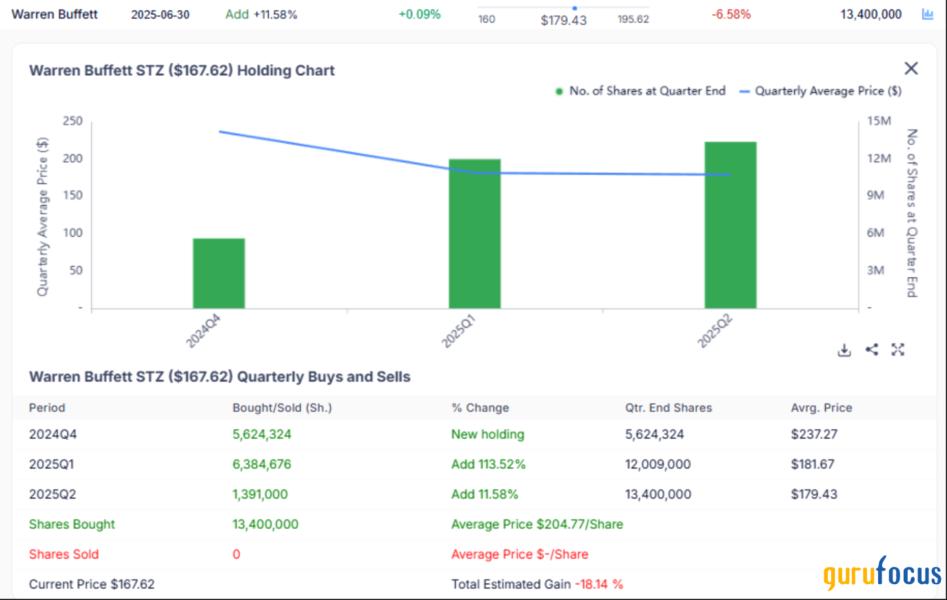Image resolution: width=947 pixels, height=600 pixels.
Task: Click the 2025-06-30 date in top row
Action: pos(160,15)
